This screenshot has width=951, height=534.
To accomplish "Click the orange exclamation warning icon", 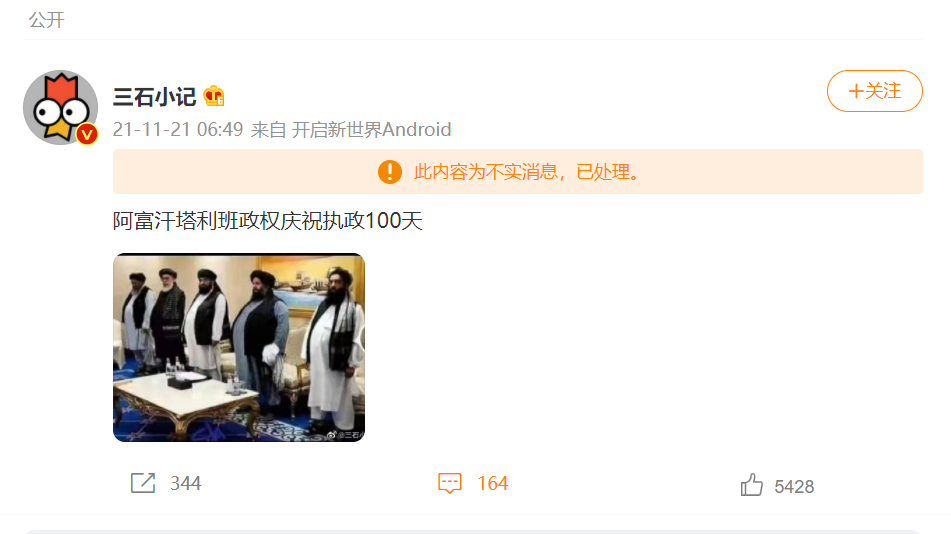I will [389, 172].
